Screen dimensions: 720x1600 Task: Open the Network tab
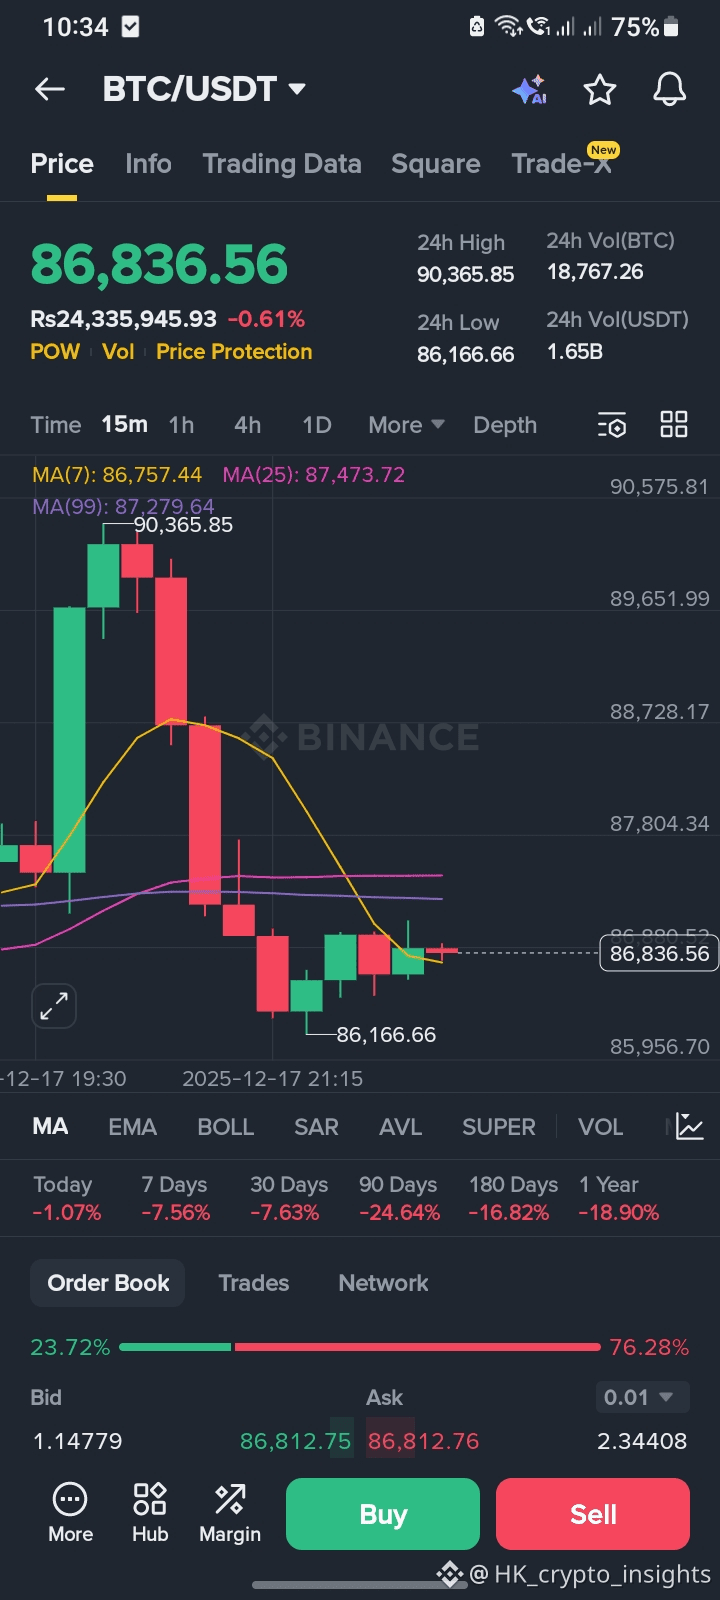(x=383, y=1283)
